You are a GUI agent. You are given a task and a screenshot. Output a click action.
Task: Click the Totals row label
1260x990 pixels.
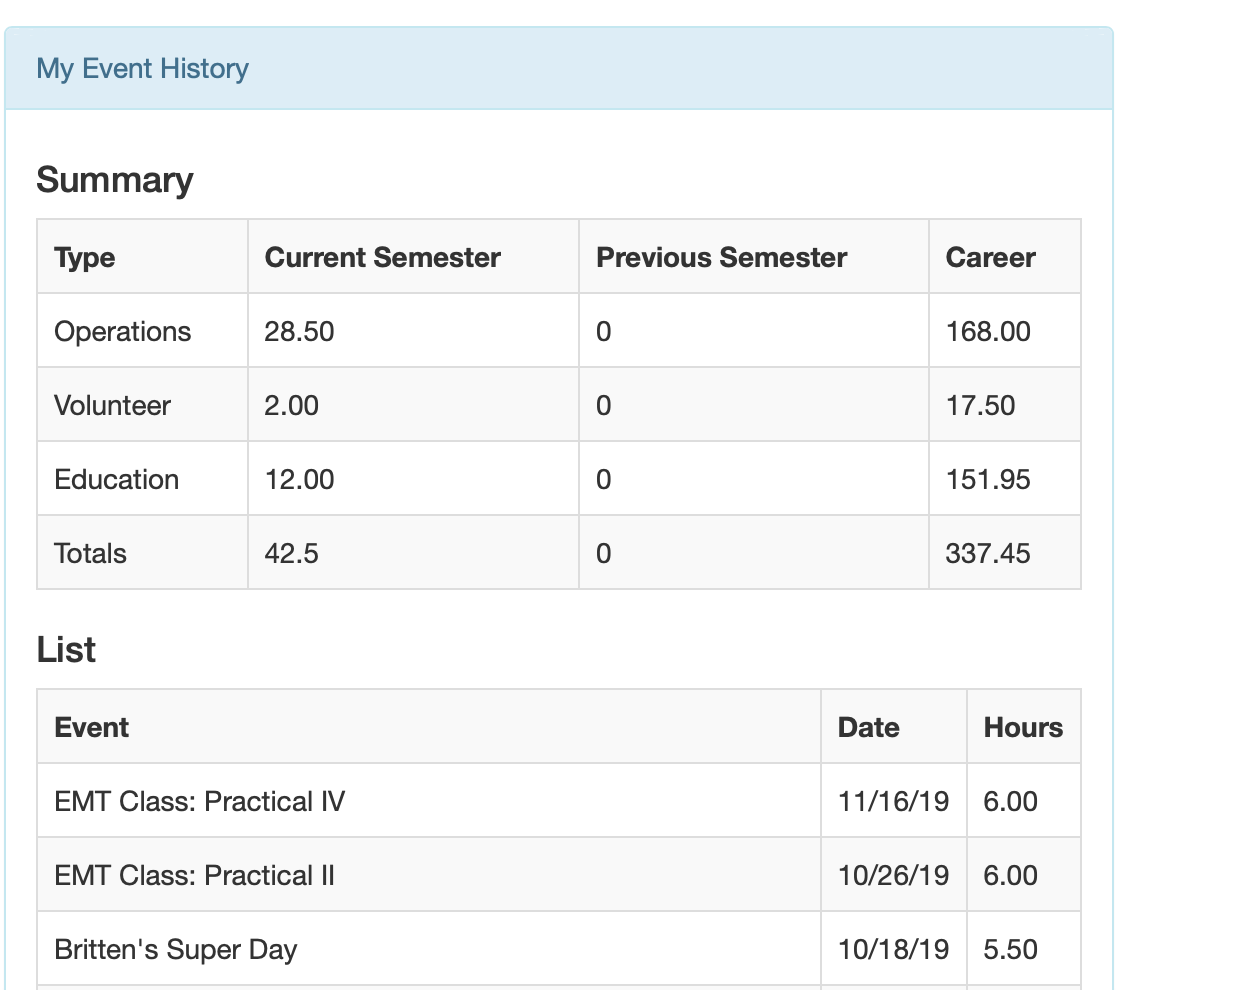90,554
